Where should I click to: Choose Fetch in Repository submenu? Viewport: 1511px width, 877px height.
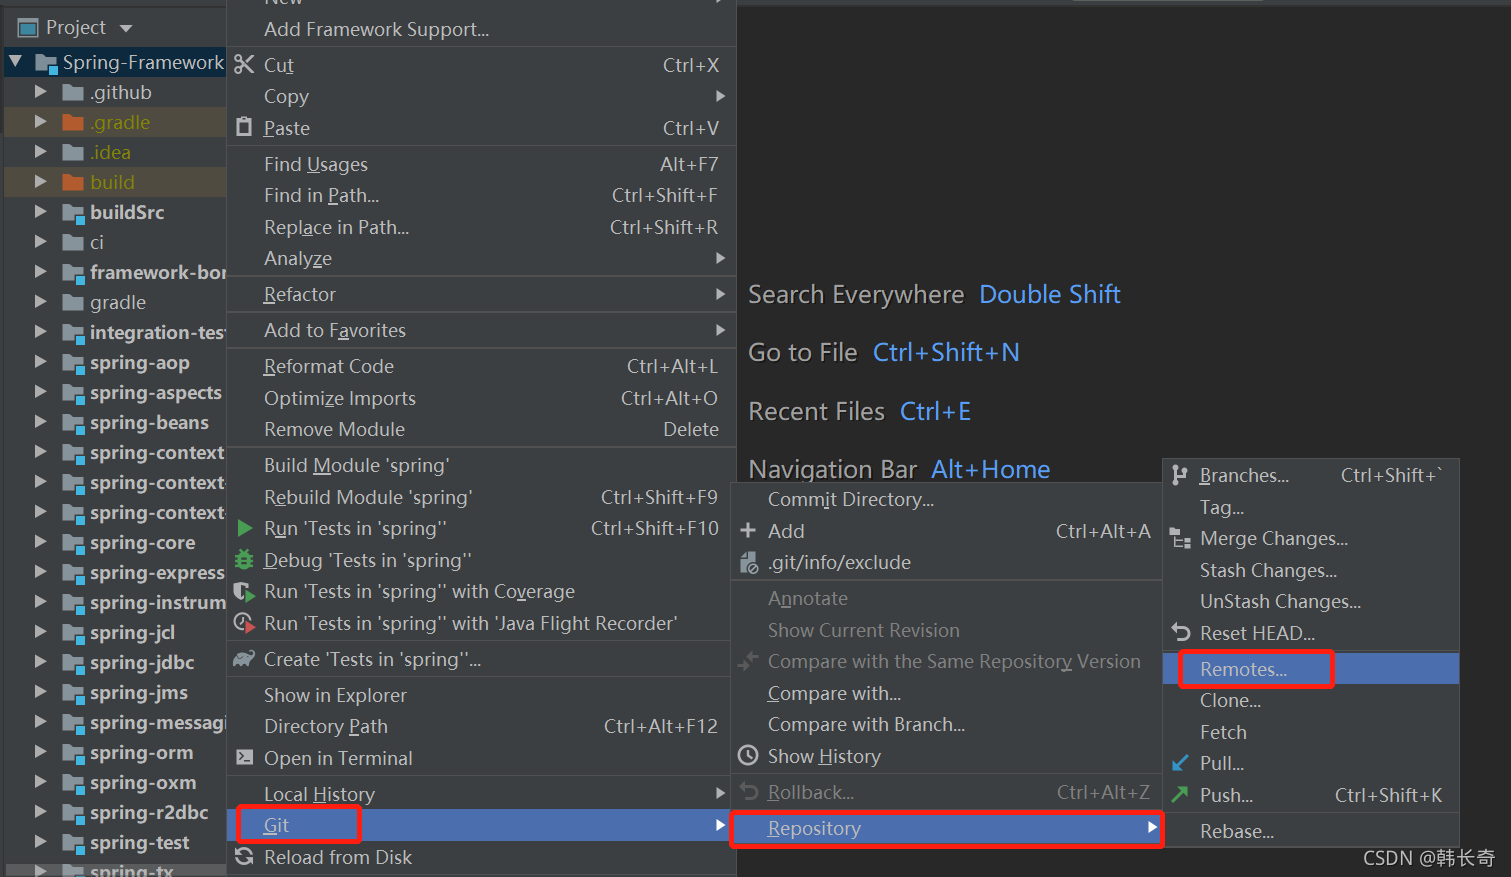click(x=1311, y=732)
